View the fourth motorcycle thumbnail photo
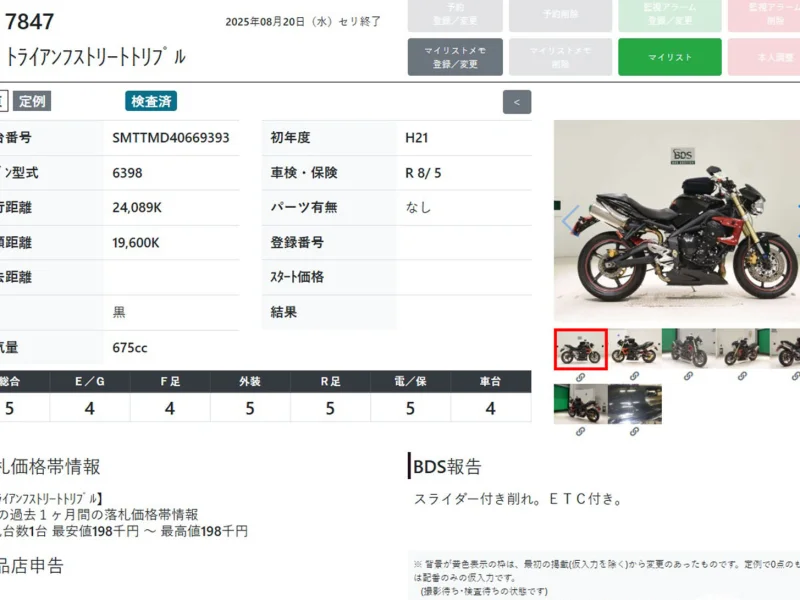Image resolution: width=800 pixels, height=600 pixels. click(743, 348)
